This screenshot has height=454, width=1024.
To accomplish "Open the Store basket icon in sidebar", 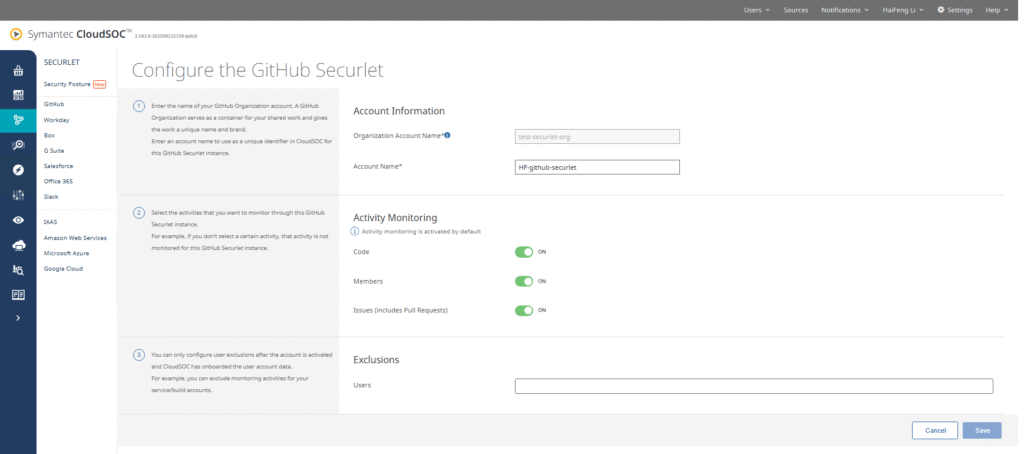I will [x=18, y=71].
